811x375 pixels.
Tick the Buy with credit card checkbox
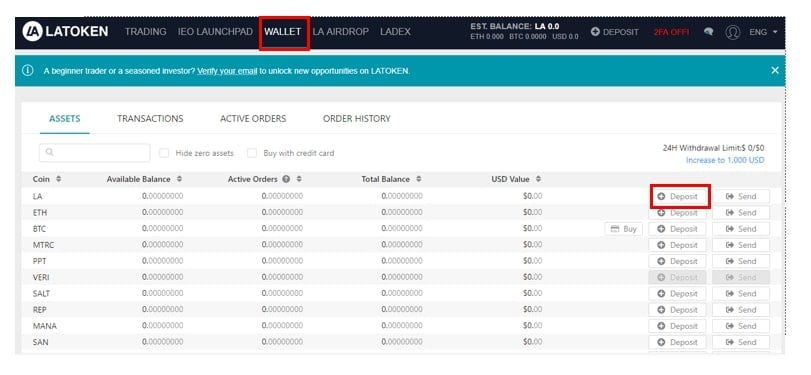pyautogui.click(x=252, y=153)
